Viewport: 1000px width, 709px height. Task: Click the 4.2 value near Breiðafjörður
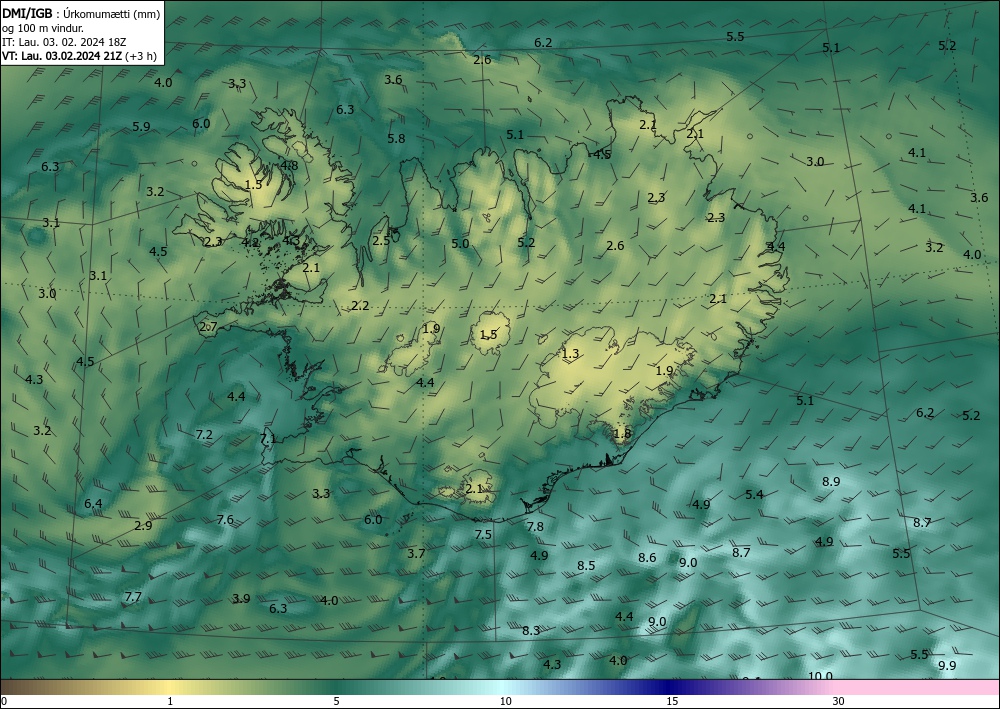[251, 242]
